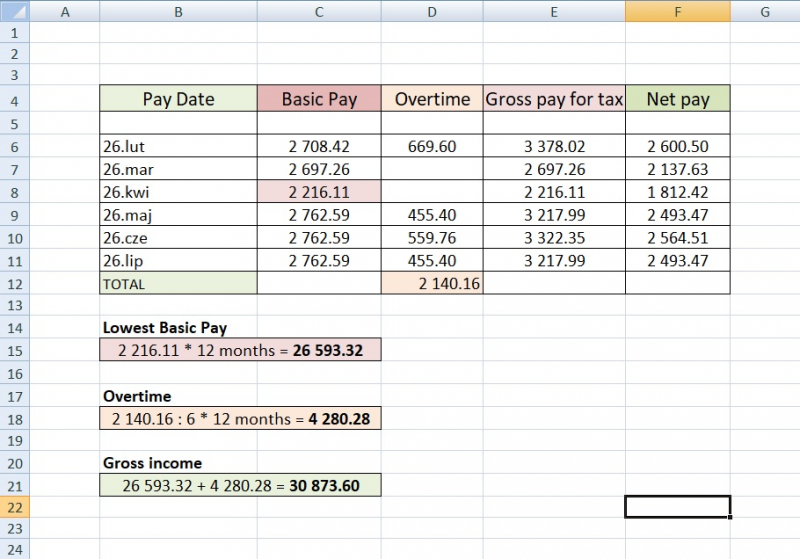Select highlighted column F header
This screenshot has width=800, height=559.
pyautogui.click(x=677, y=11)
